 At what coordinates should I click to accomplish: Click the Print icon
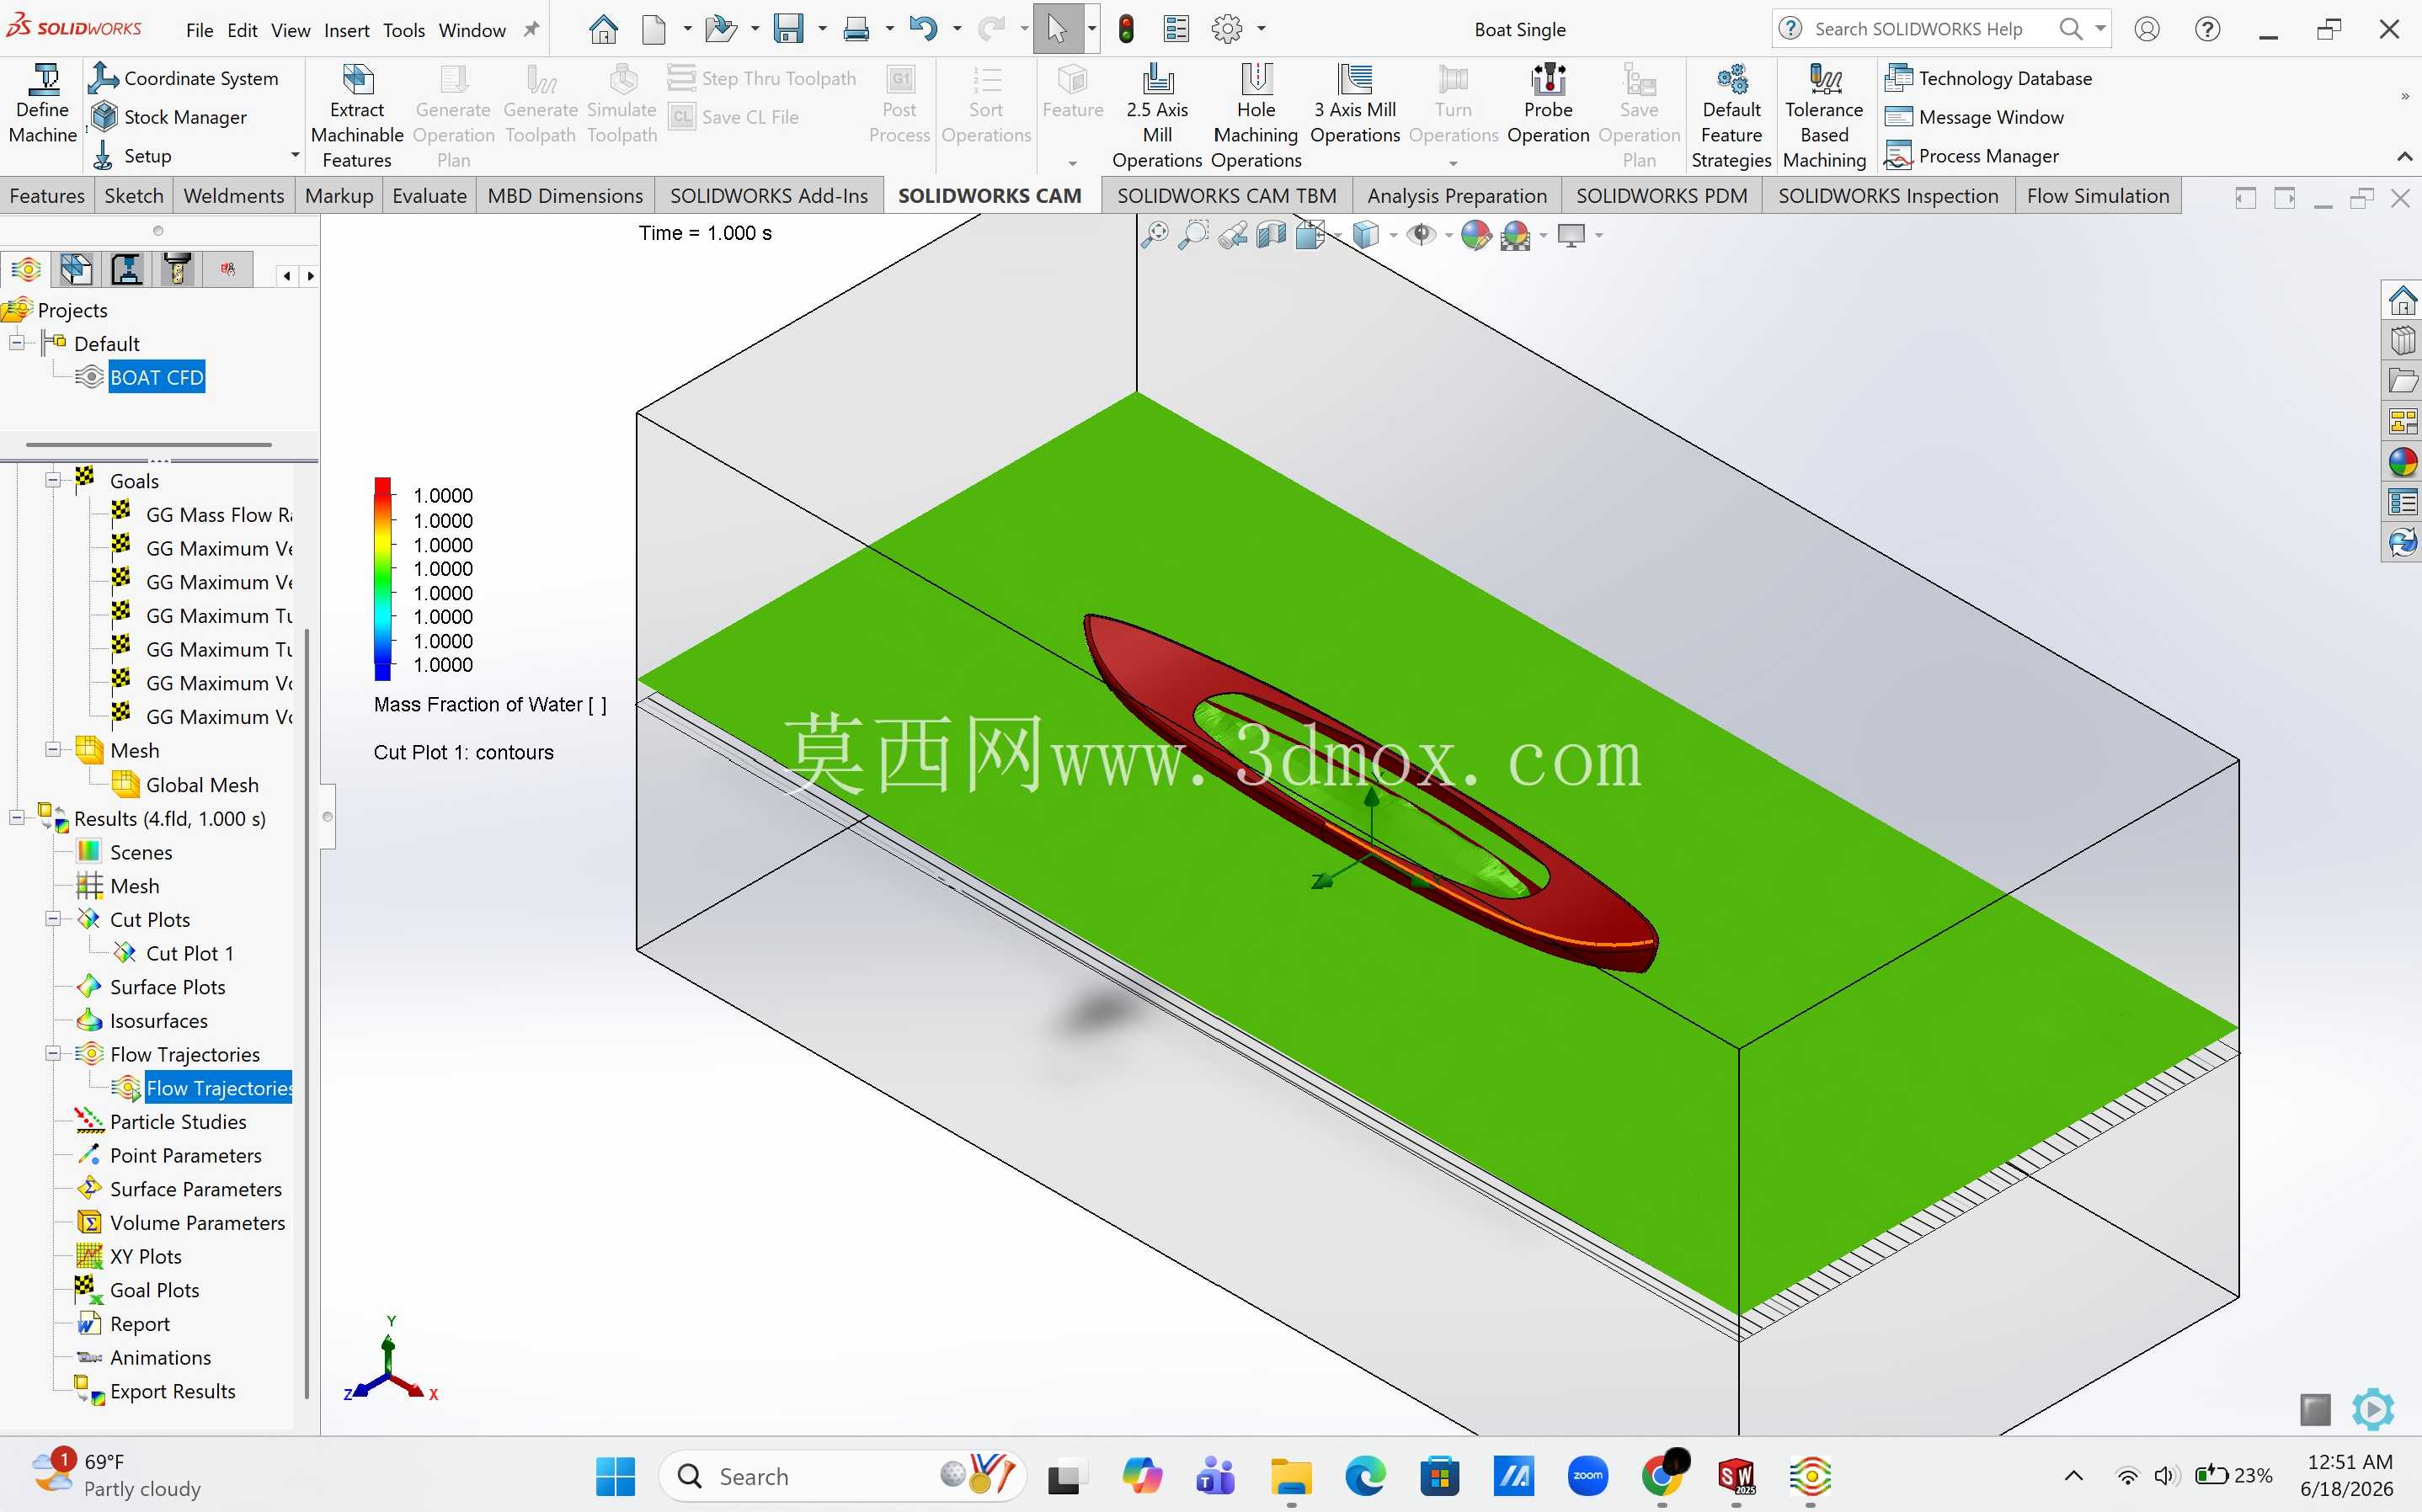[x=856, y=29]
